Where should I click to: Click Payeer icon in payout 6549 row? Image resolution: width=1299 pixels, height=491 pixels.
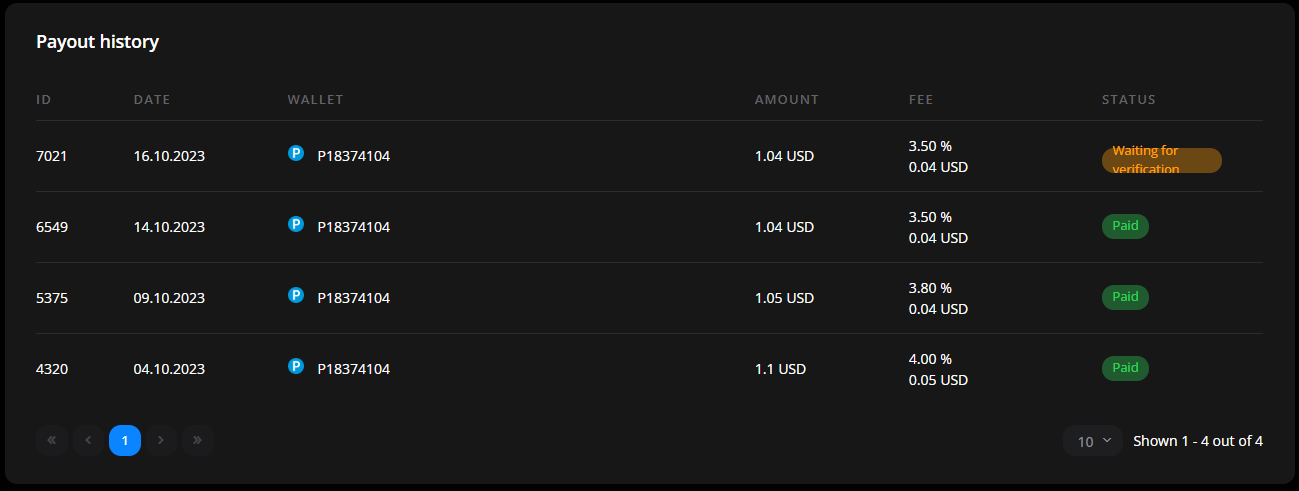click(x=295, y=225)
